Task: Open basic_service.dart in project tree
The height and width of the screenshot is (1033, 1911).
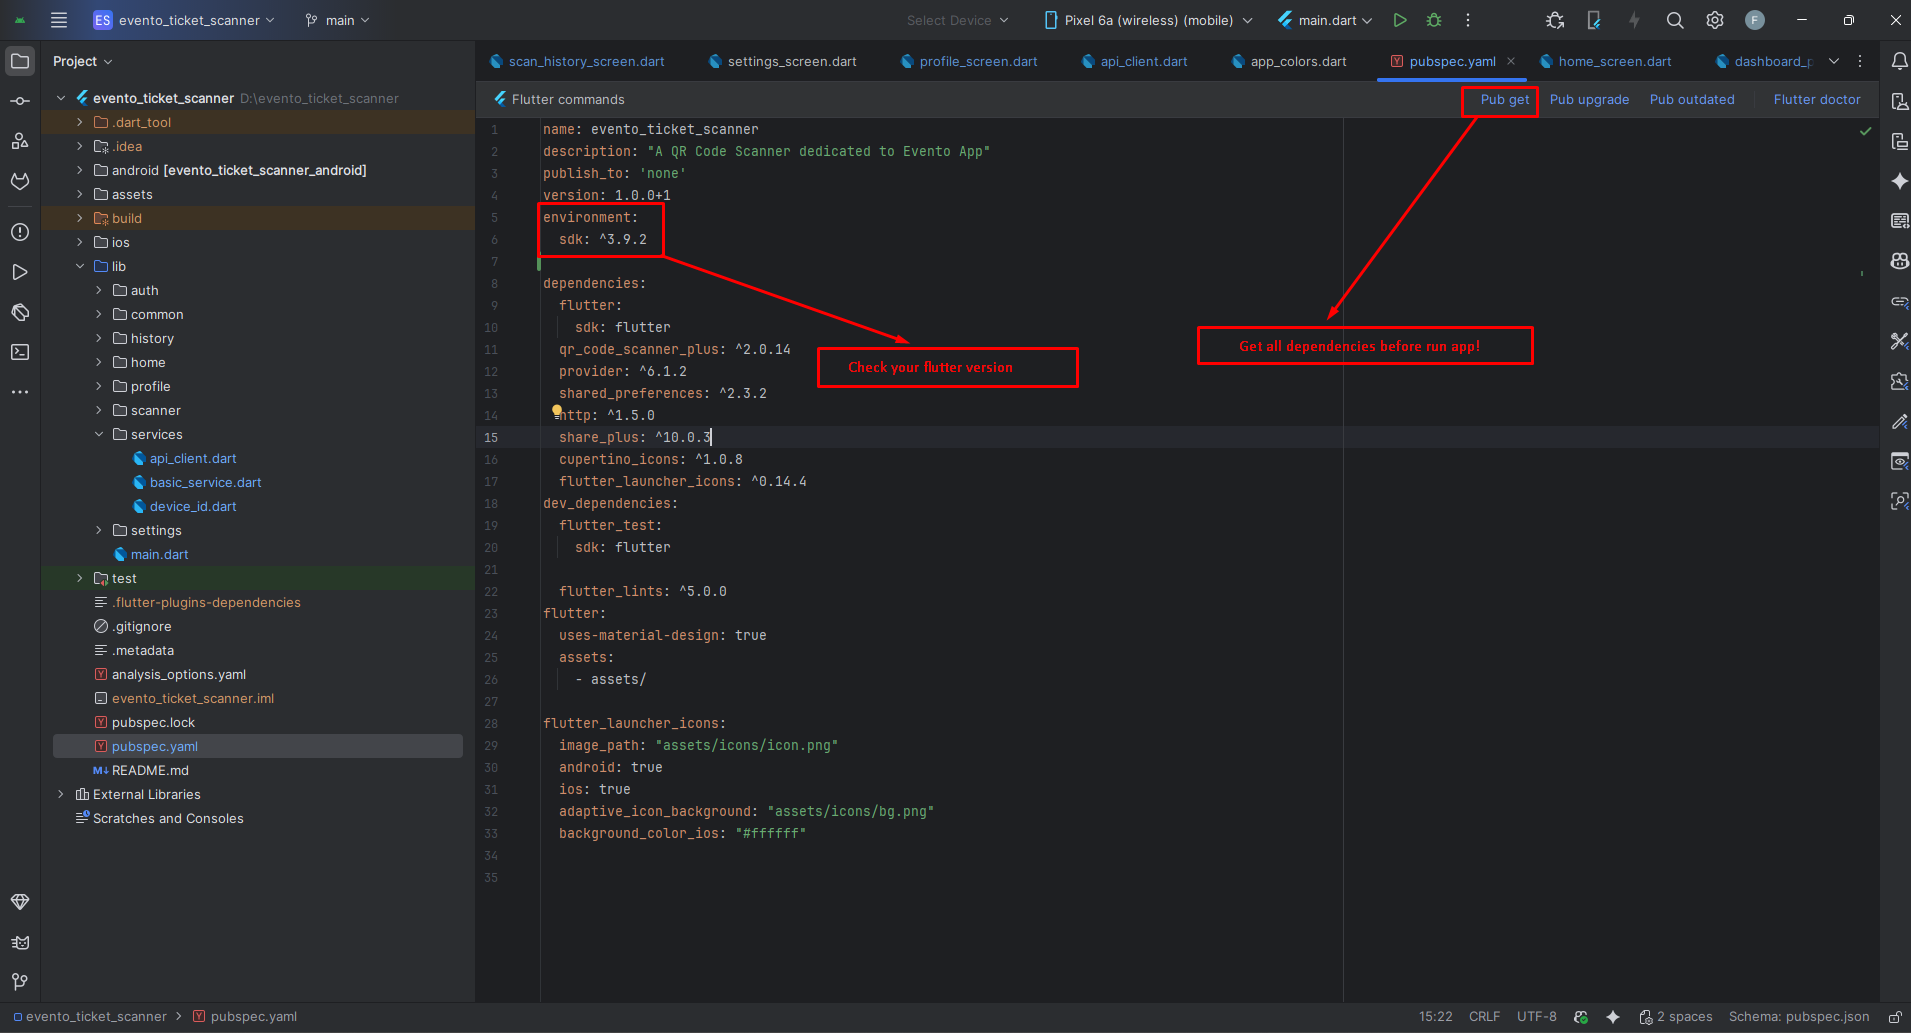Action: click(x=205, y=482)
